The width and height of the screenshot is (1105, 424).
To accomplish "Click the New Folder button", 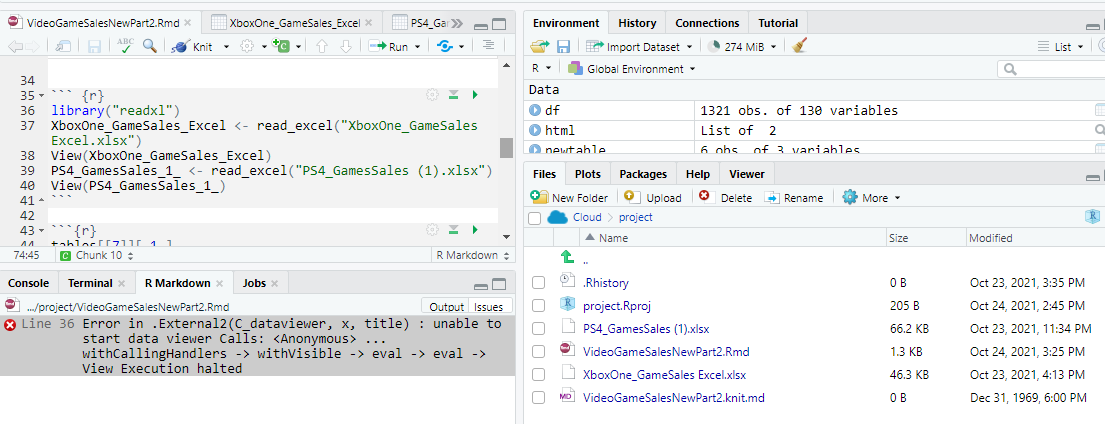I will (570, 197).
